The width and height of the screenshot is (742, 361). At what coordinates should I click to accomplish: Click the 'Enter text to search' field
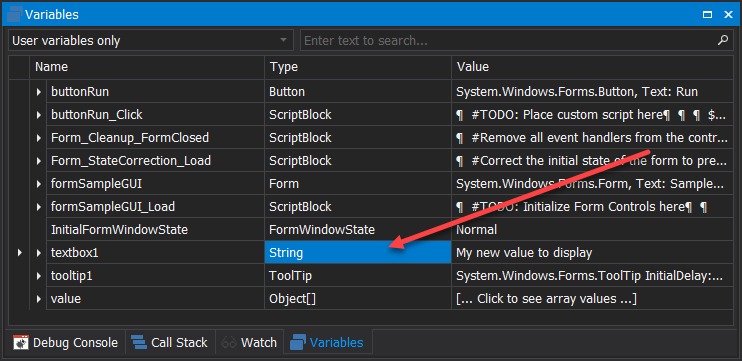pyautogui.click(x=517, y=40)
